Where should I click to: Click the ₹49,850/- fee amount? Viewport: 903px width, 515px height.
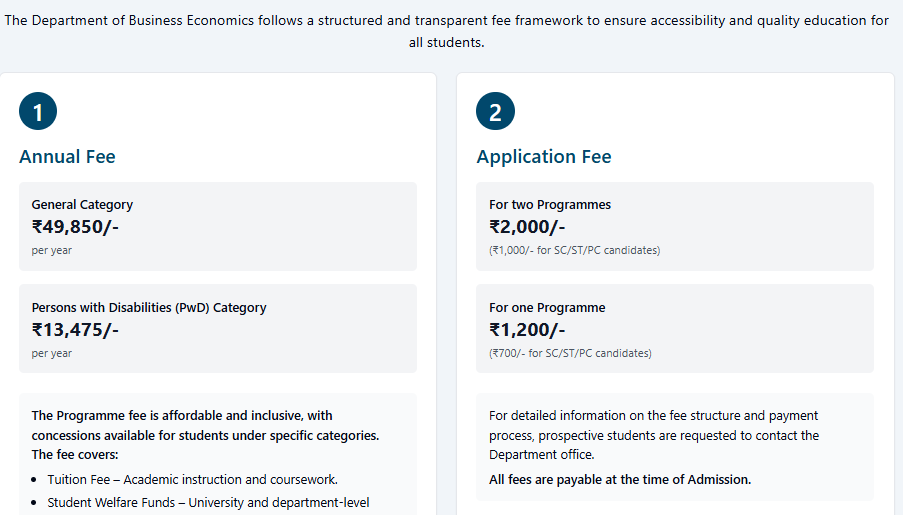[75, 226]
